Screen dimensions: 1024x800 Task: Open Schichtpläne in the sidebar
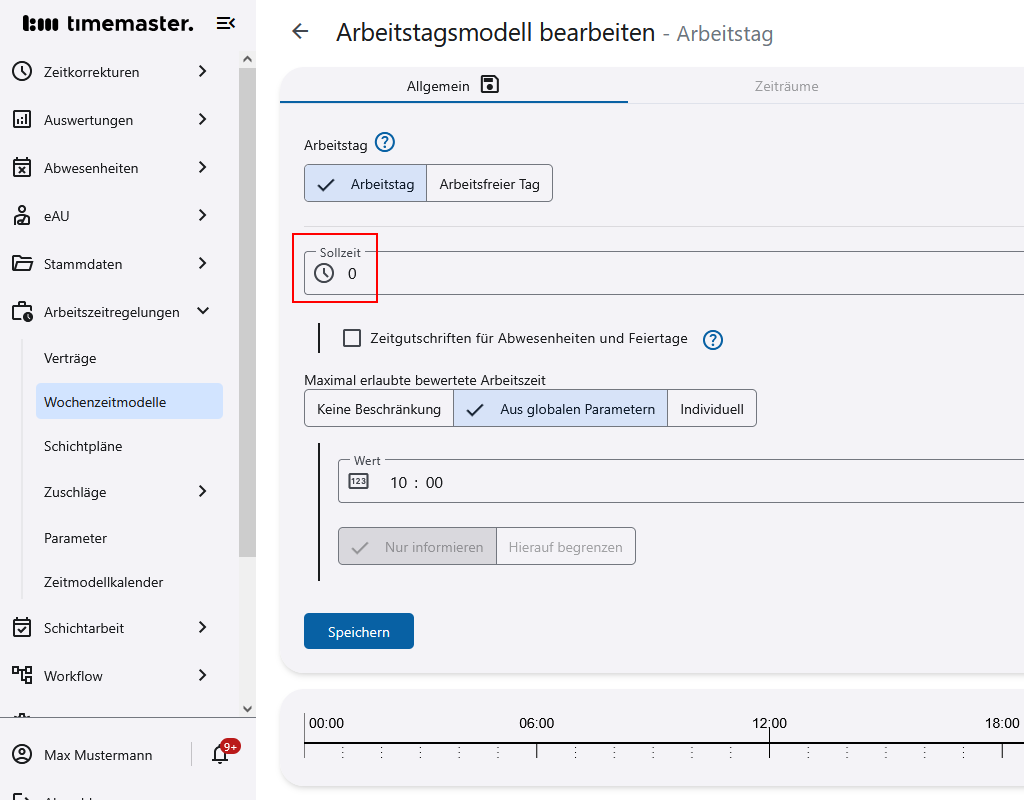[83, 446]
